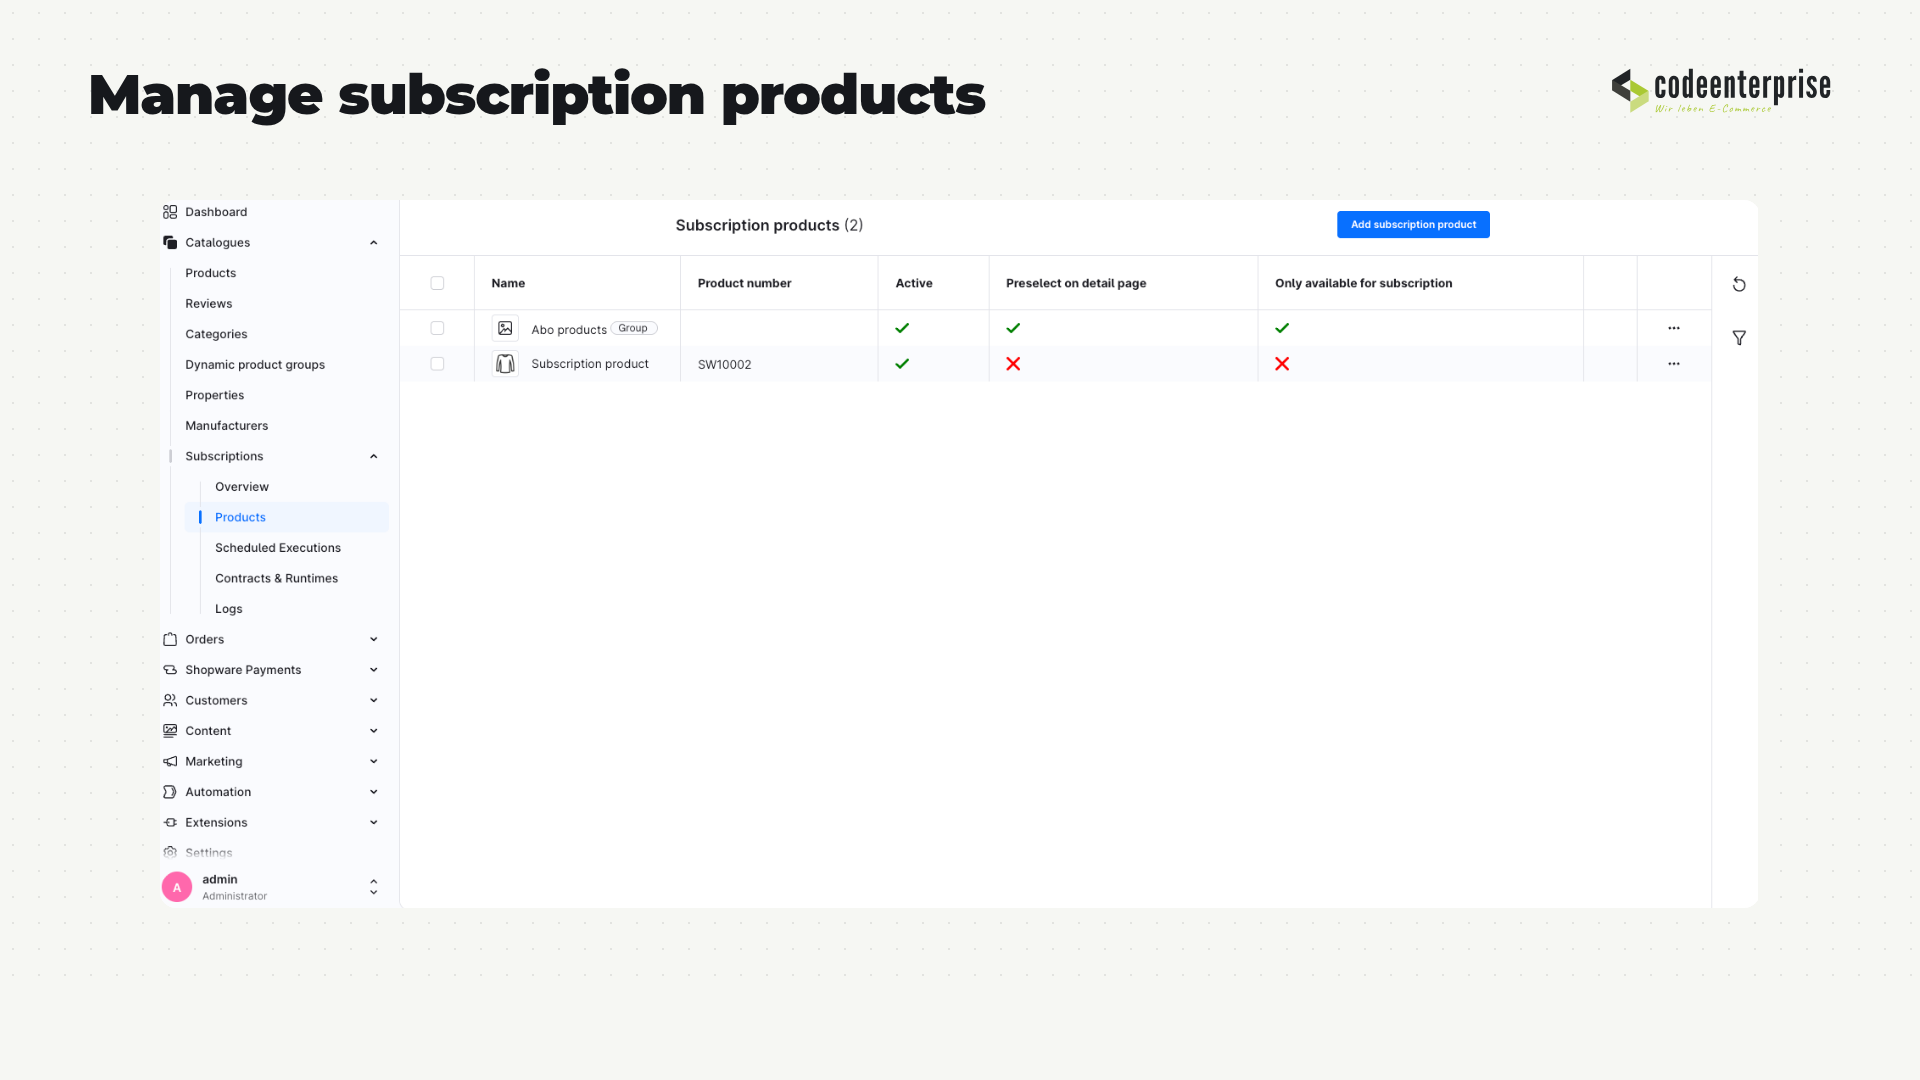Expand the Shopware Payments chevron
This screenshot has width=1920, height=1080.
click(x=374, y=670)
